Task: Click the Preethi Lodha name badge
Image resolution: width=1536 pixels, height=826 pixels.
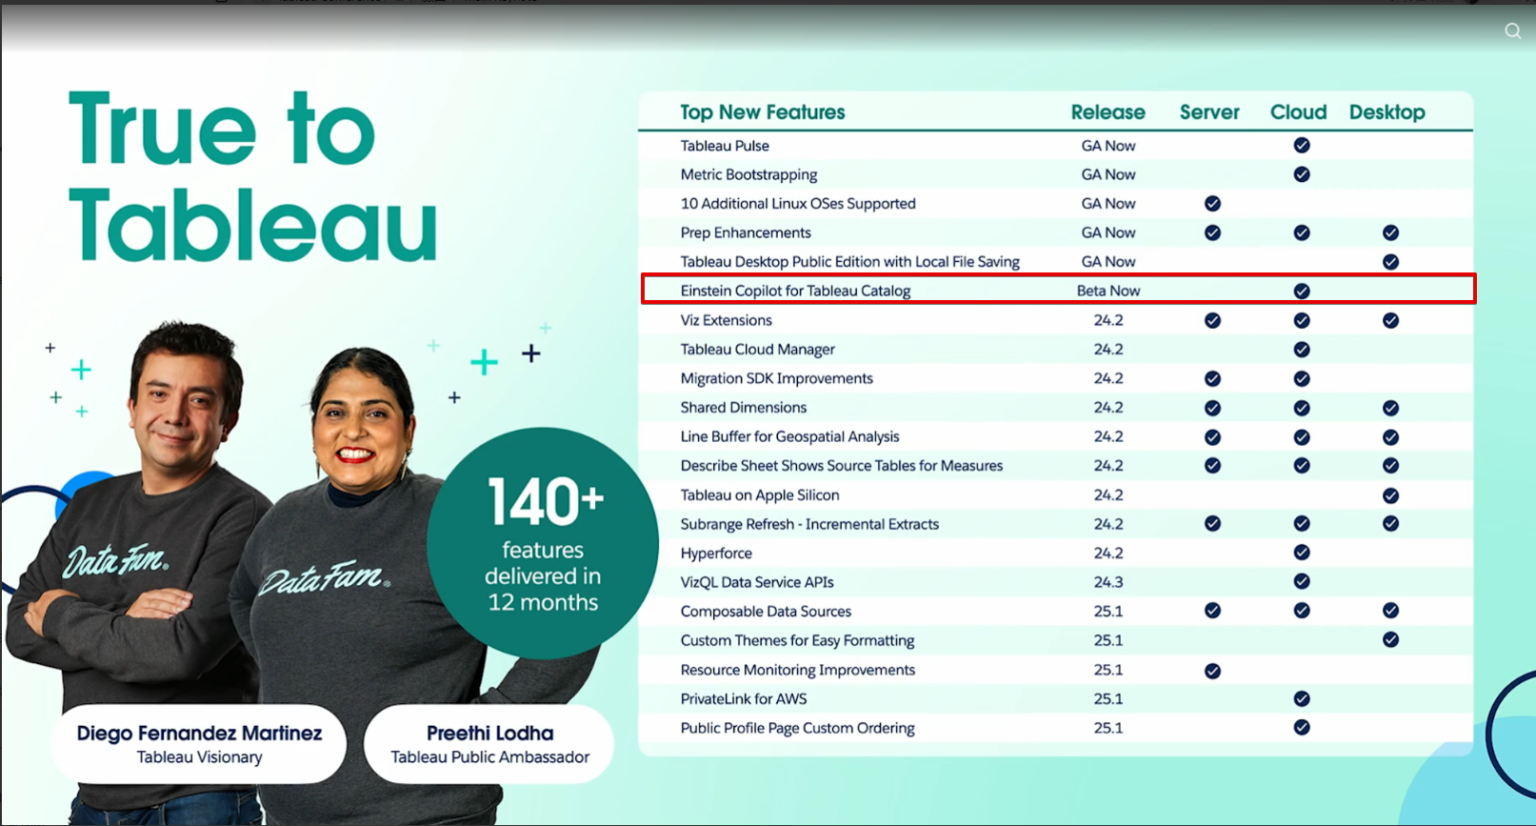Action: [489, 744]
